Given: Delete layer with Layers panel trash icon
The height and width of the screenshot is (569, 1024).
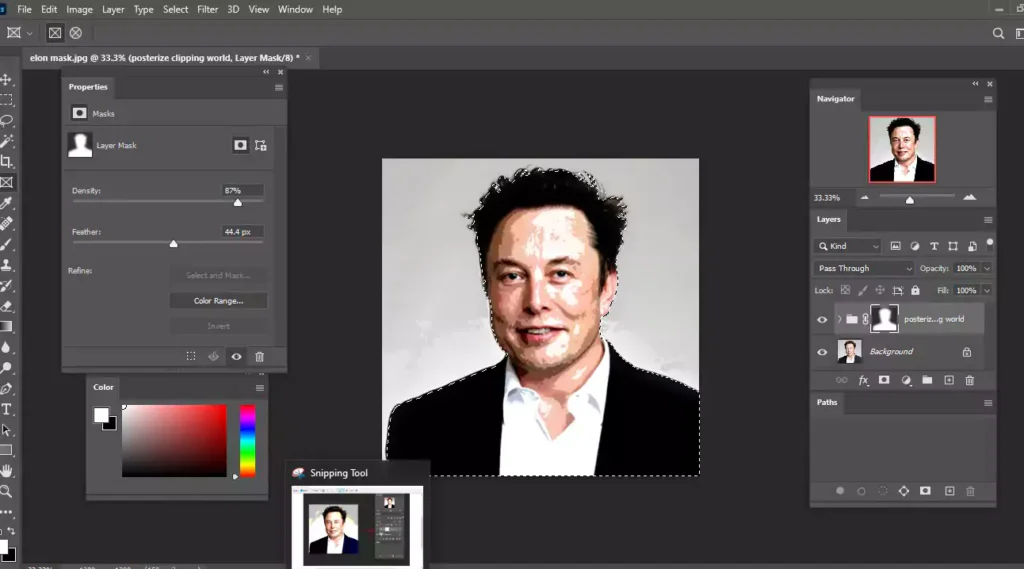Looking at the screenshot, I should pos(970,380).
